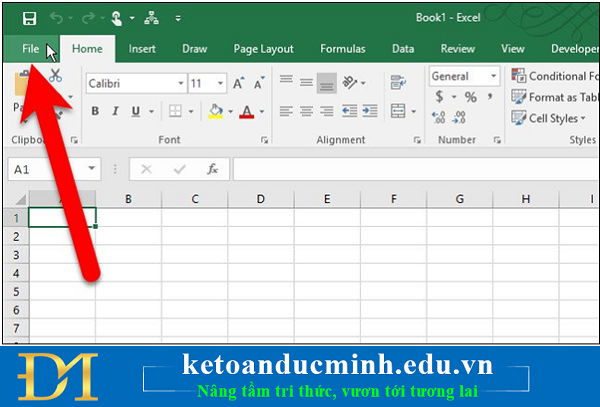Click the Borders icon

click(x=175, y=111)
